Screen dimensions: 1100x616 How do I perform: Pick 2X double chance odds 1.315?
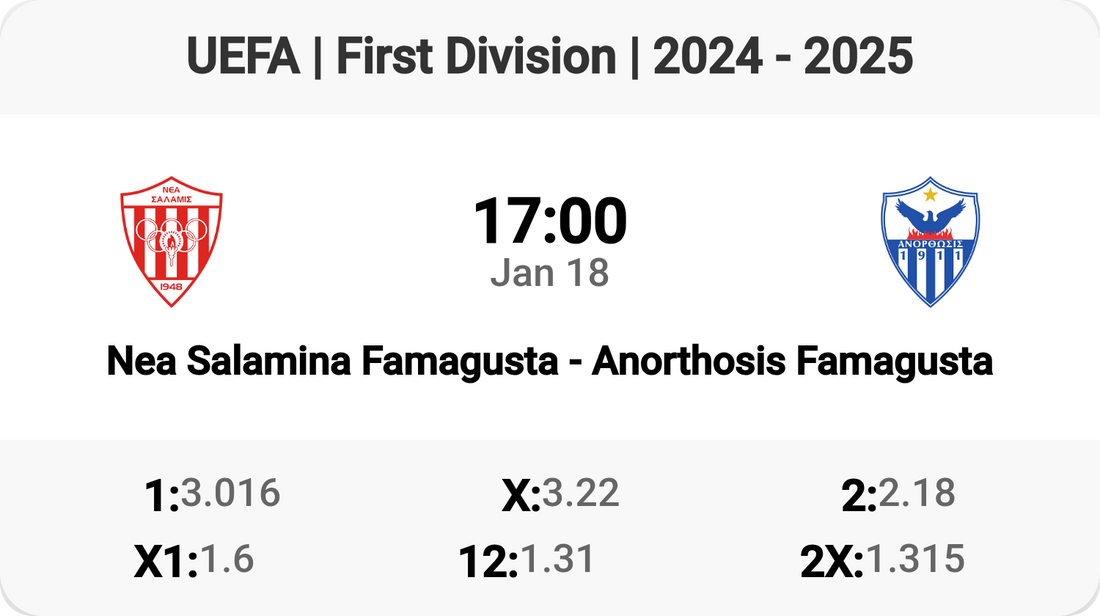(915, 560)
